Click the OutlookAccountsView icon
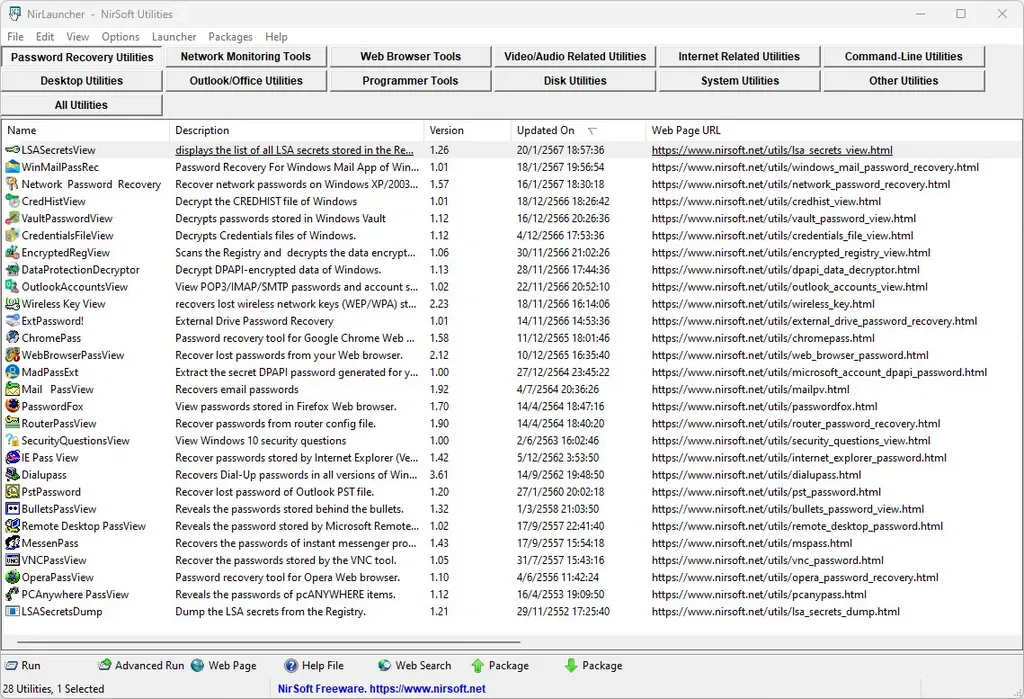Image resolution: width=1024 pixels, height=699 pixels. pos(12,287)
